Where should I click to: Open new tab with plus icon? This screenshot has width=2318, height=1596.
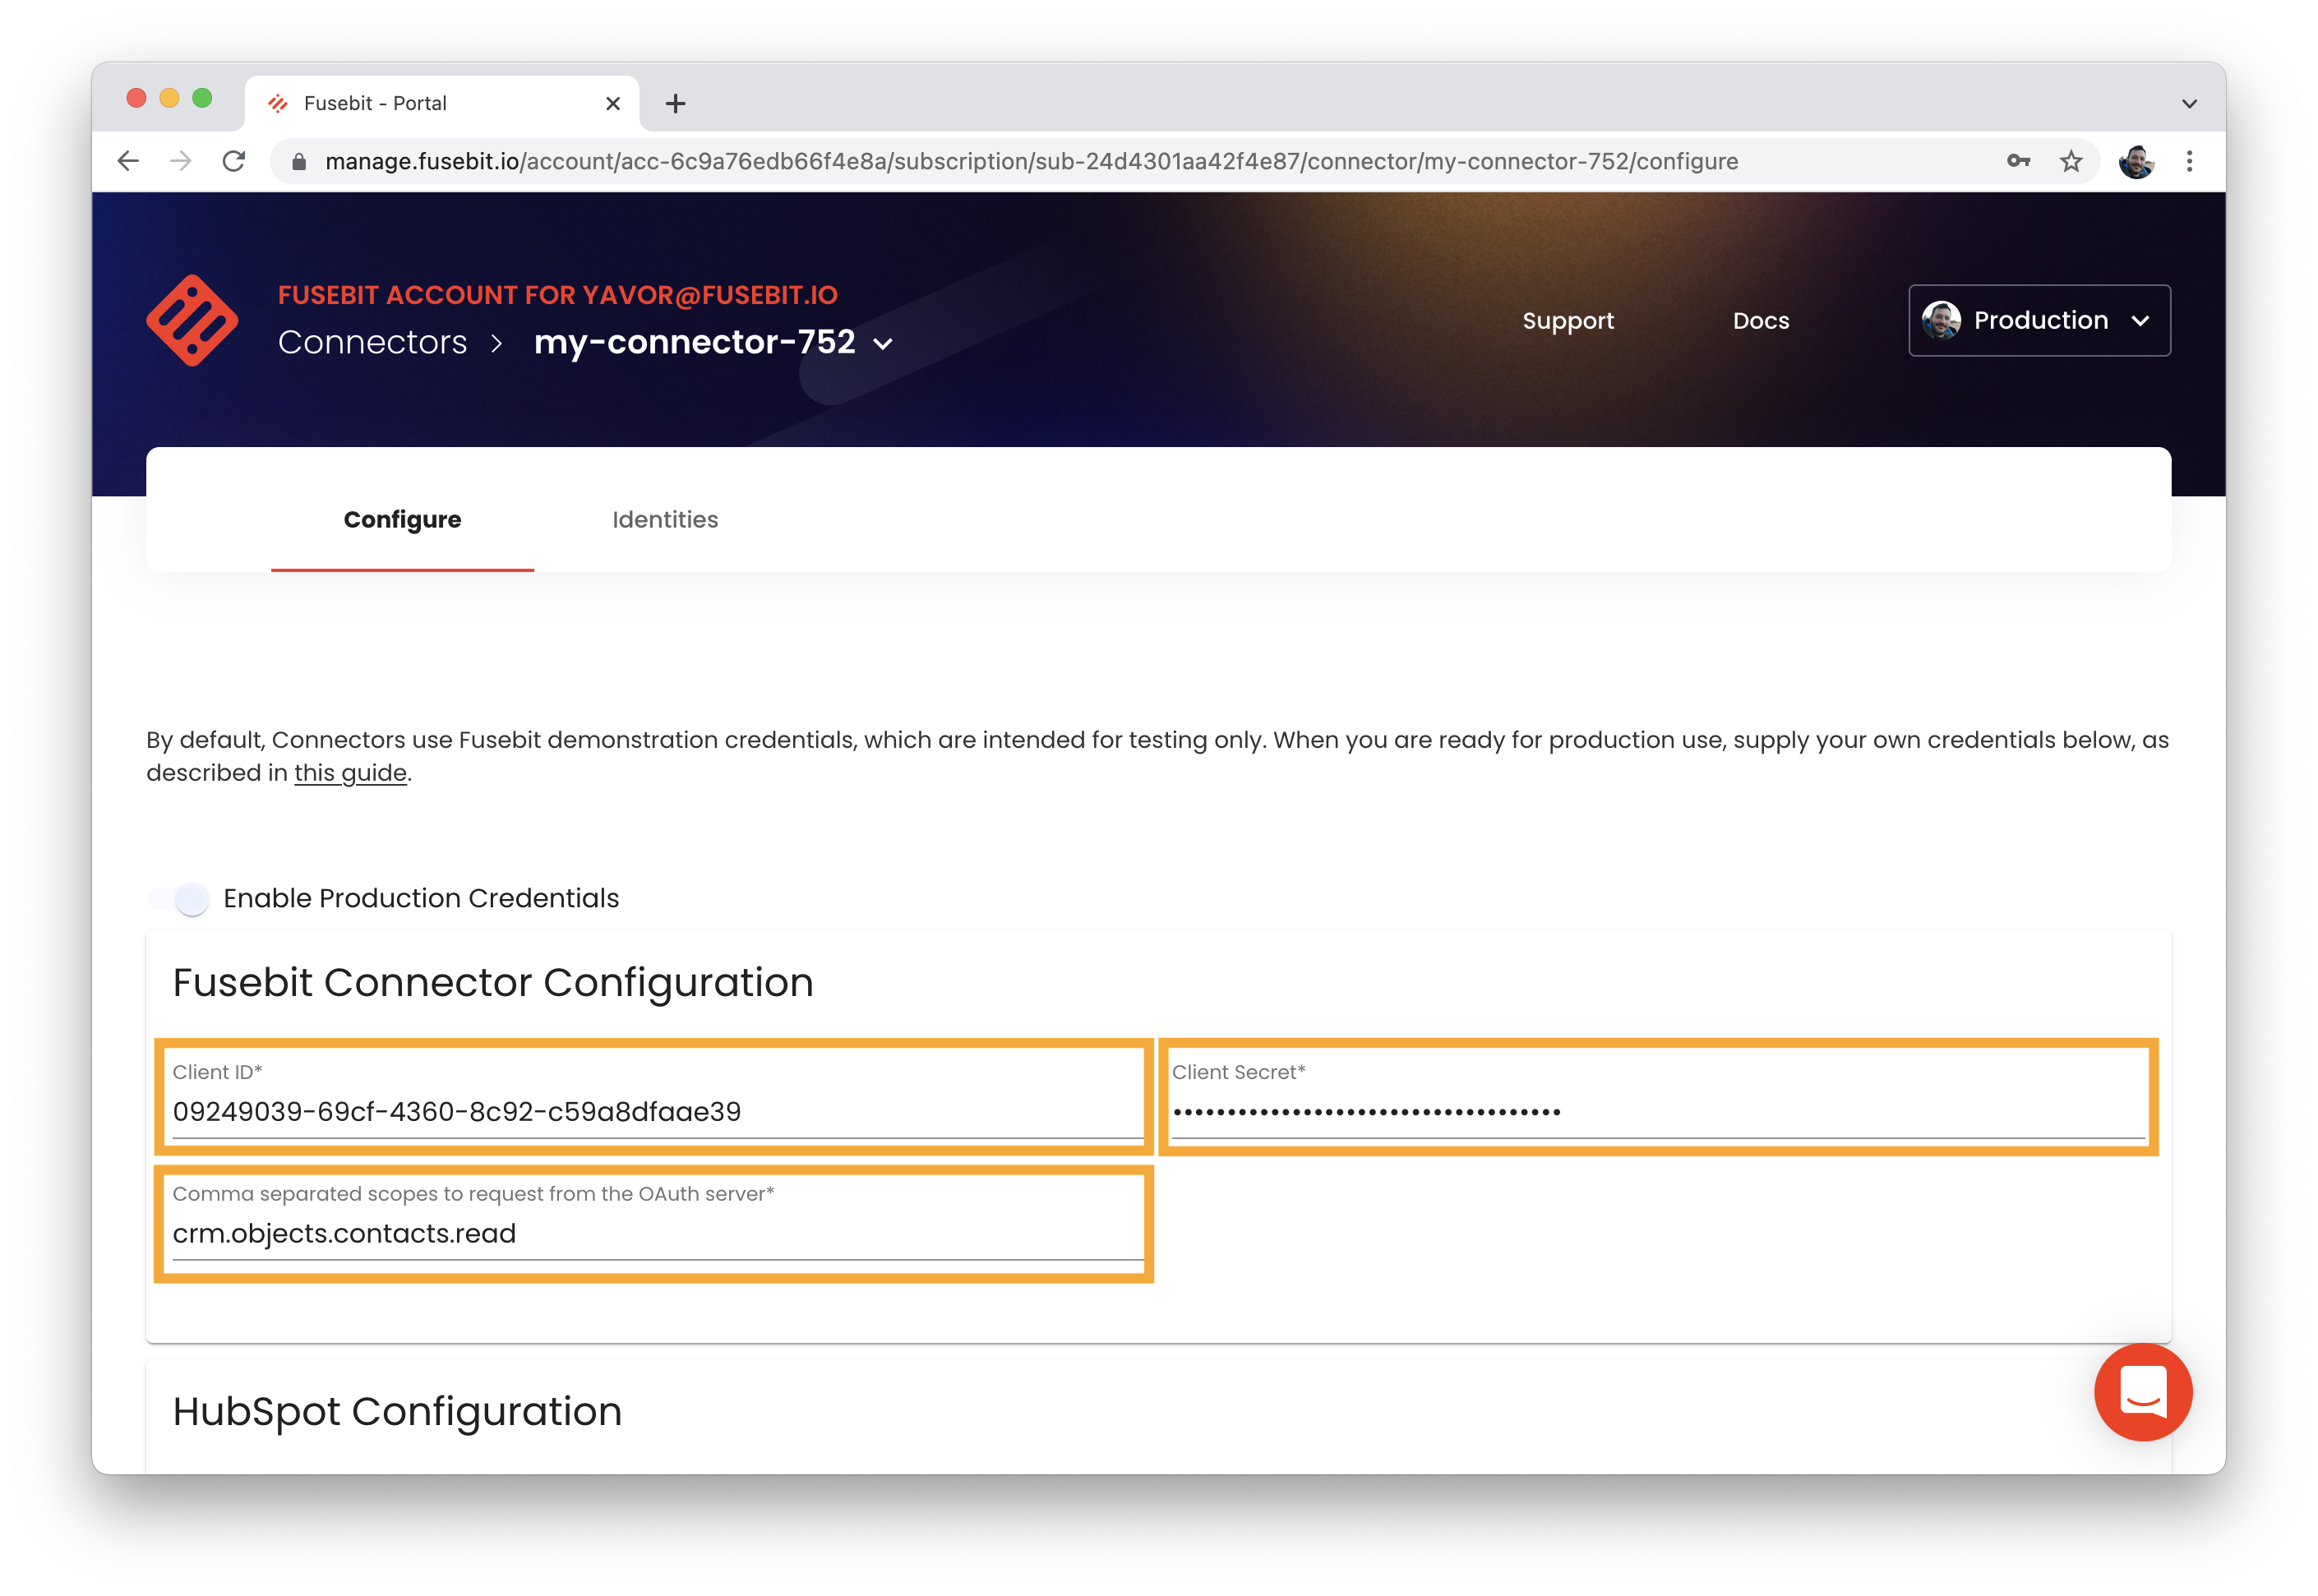pos(675,103)
